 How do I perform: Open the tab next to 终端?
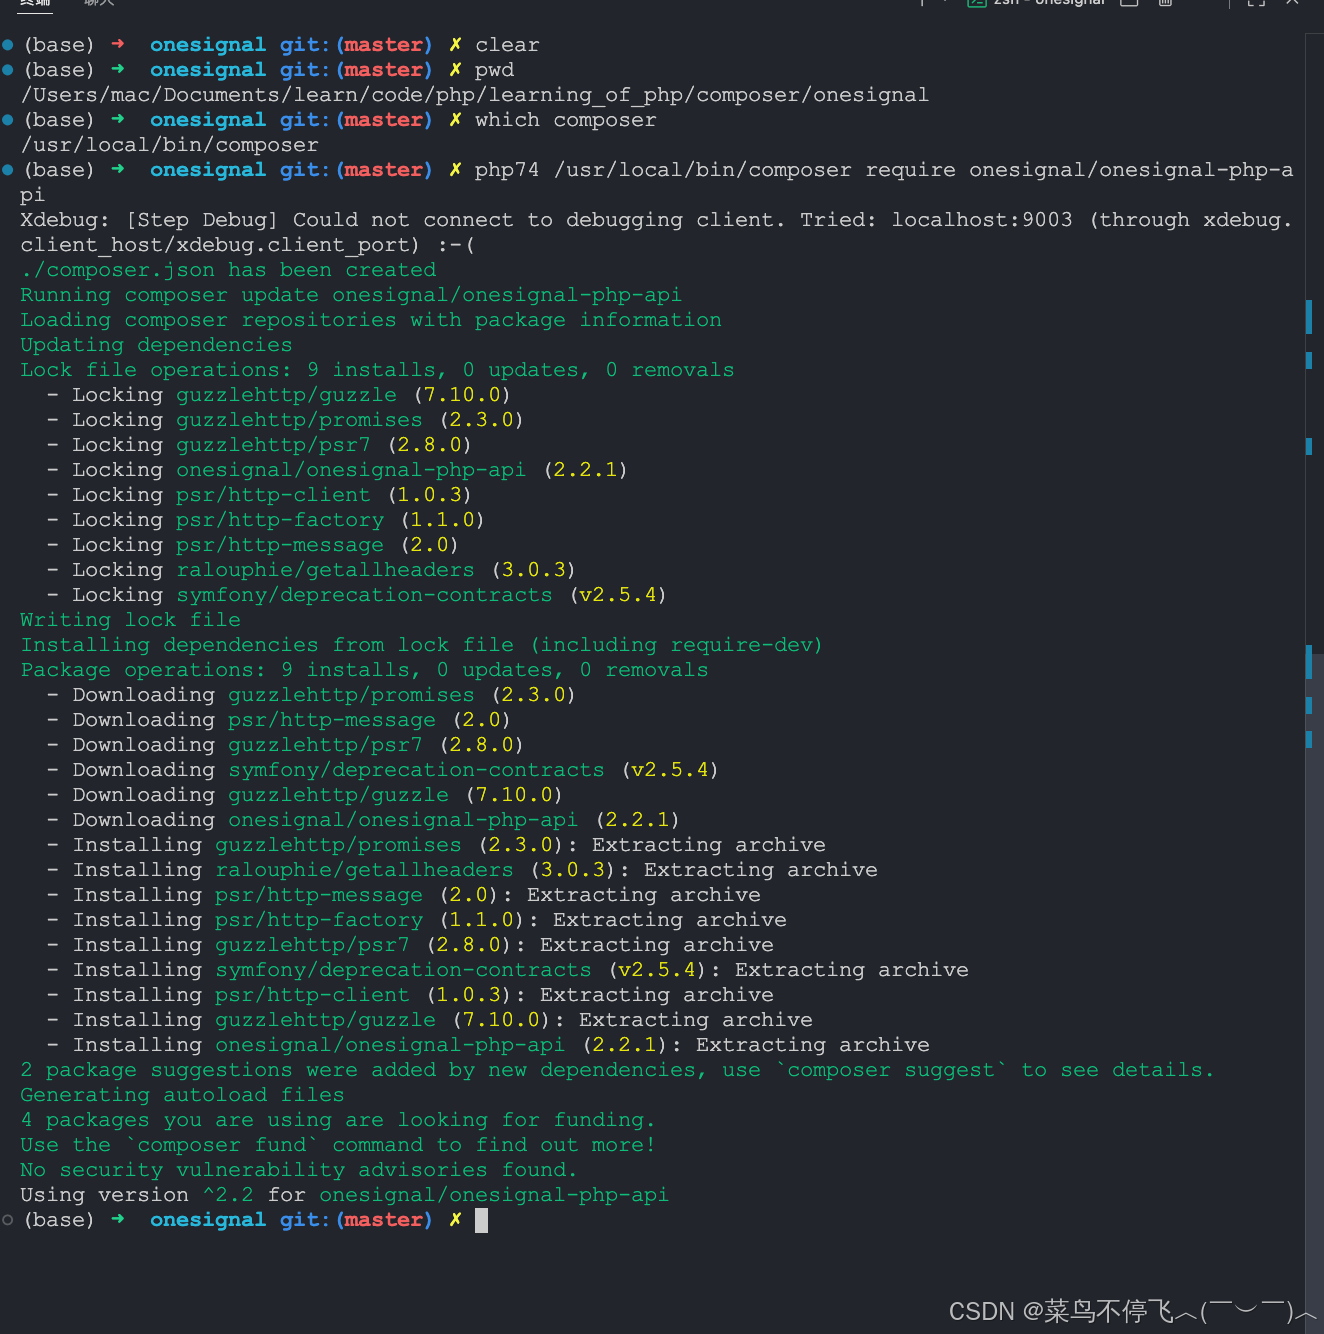99,4
